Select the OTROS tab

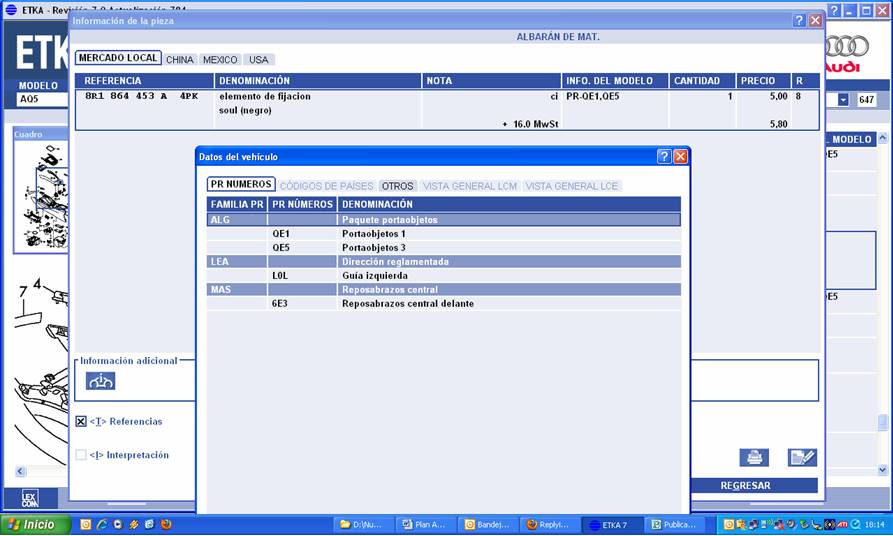click(x=398, y=186)
